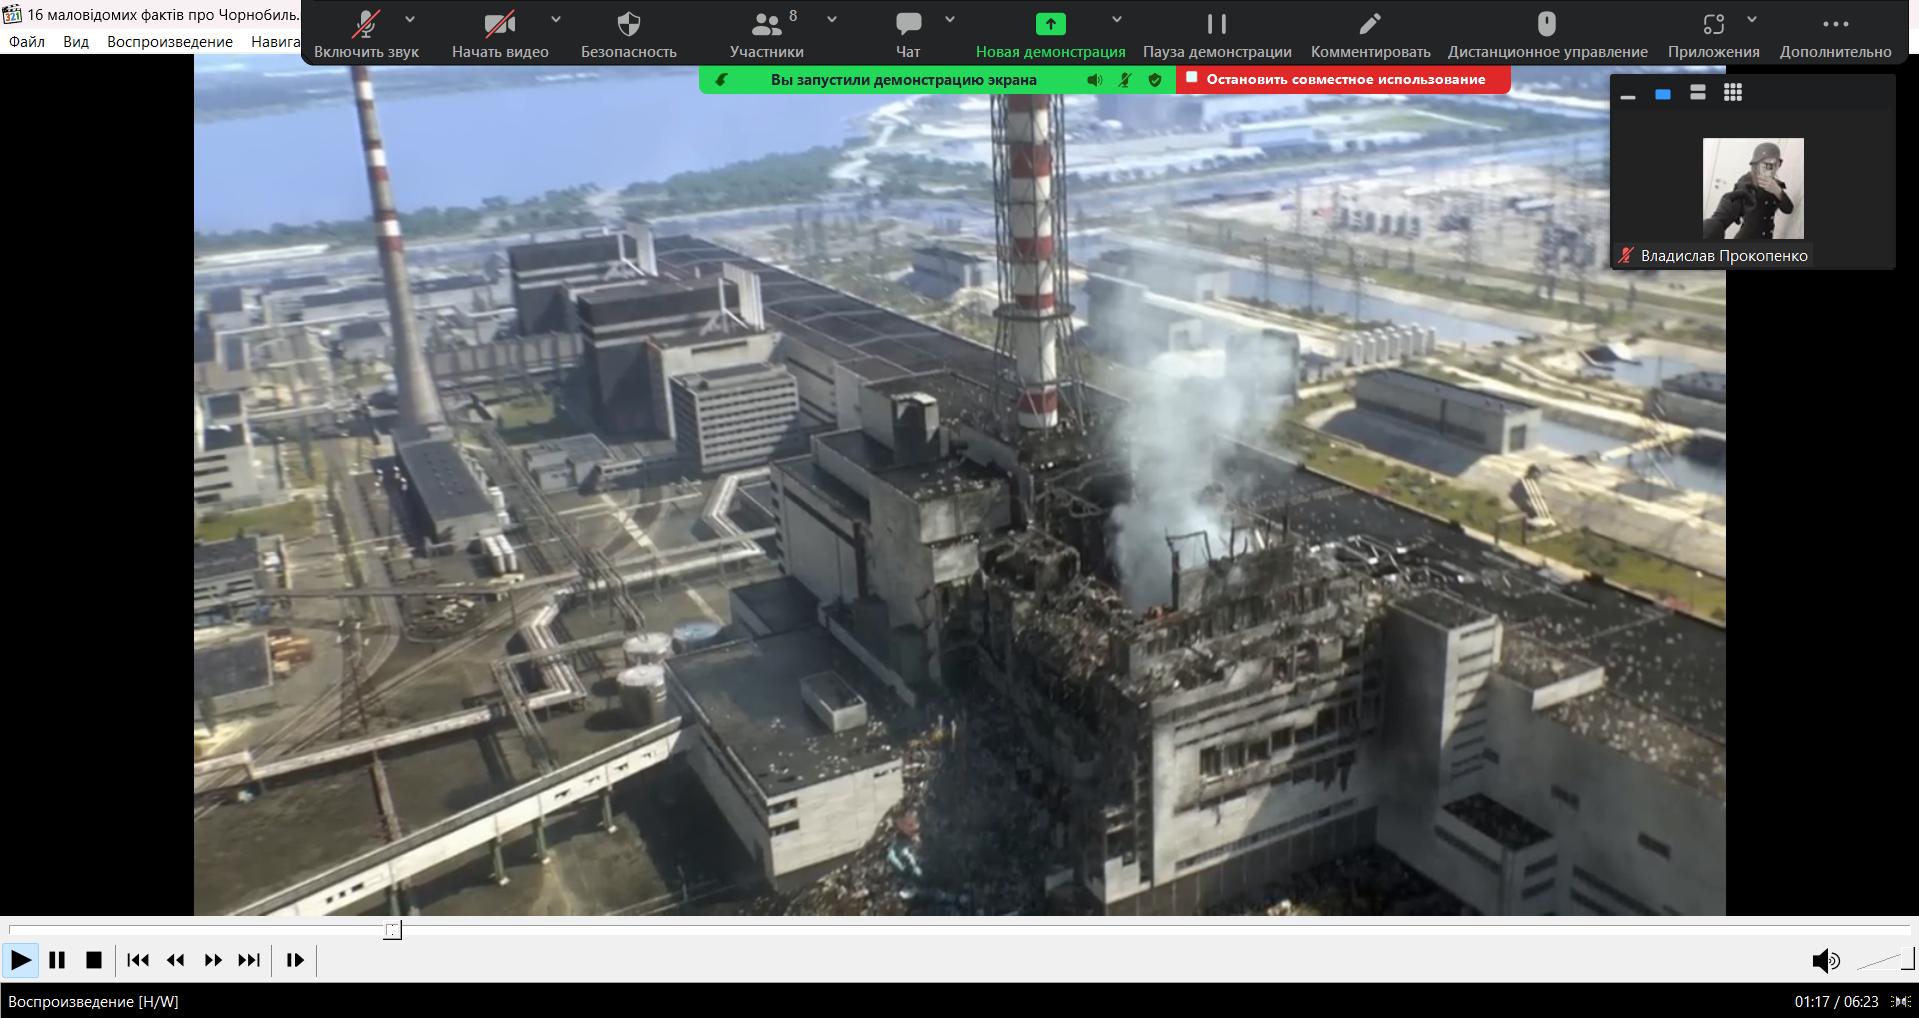The height and width of the screenshot is (1018, 1919).
Task: Open the Participants list
Action: 766,25
